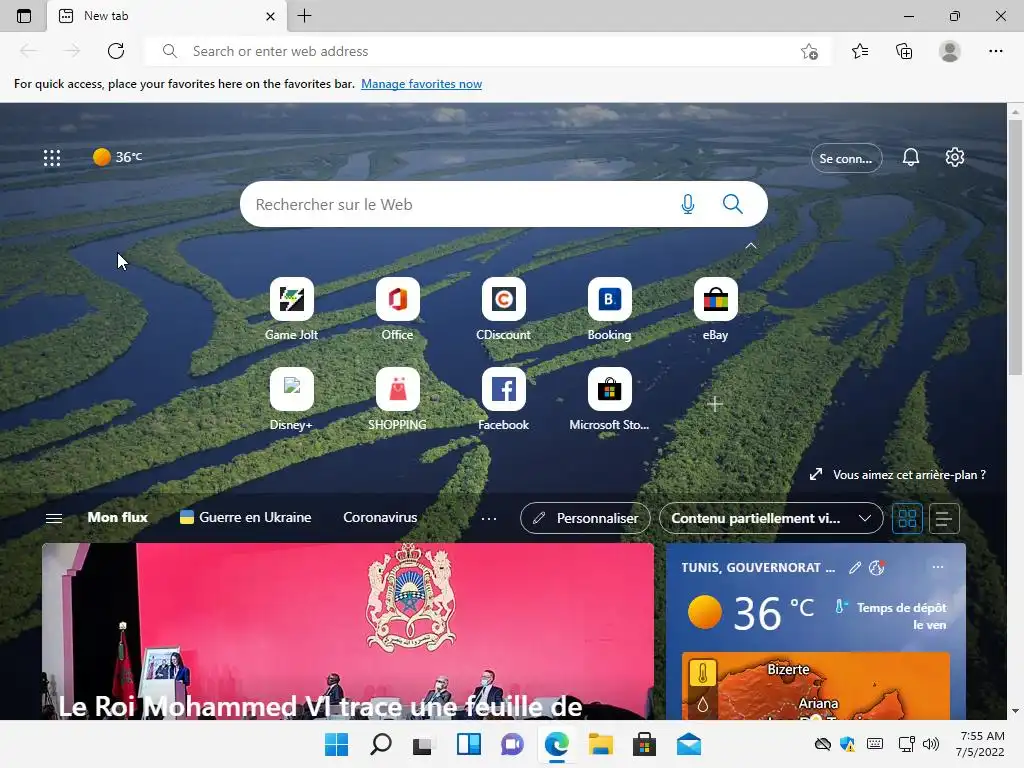Open taskbar Search

pyautogui.click(x=381, y=744)
